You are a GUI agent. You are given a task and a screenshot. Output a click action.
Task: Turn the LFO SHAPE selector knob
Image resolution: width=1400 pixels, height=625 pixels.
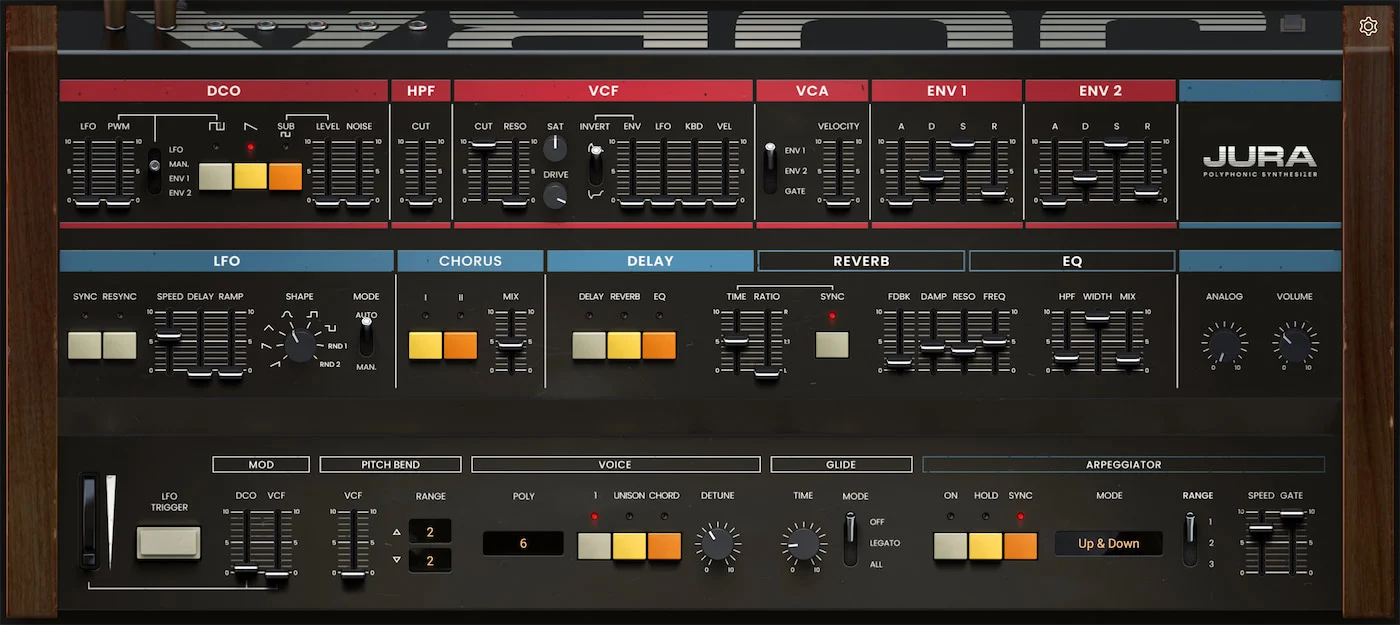click(x=299, y=346)
